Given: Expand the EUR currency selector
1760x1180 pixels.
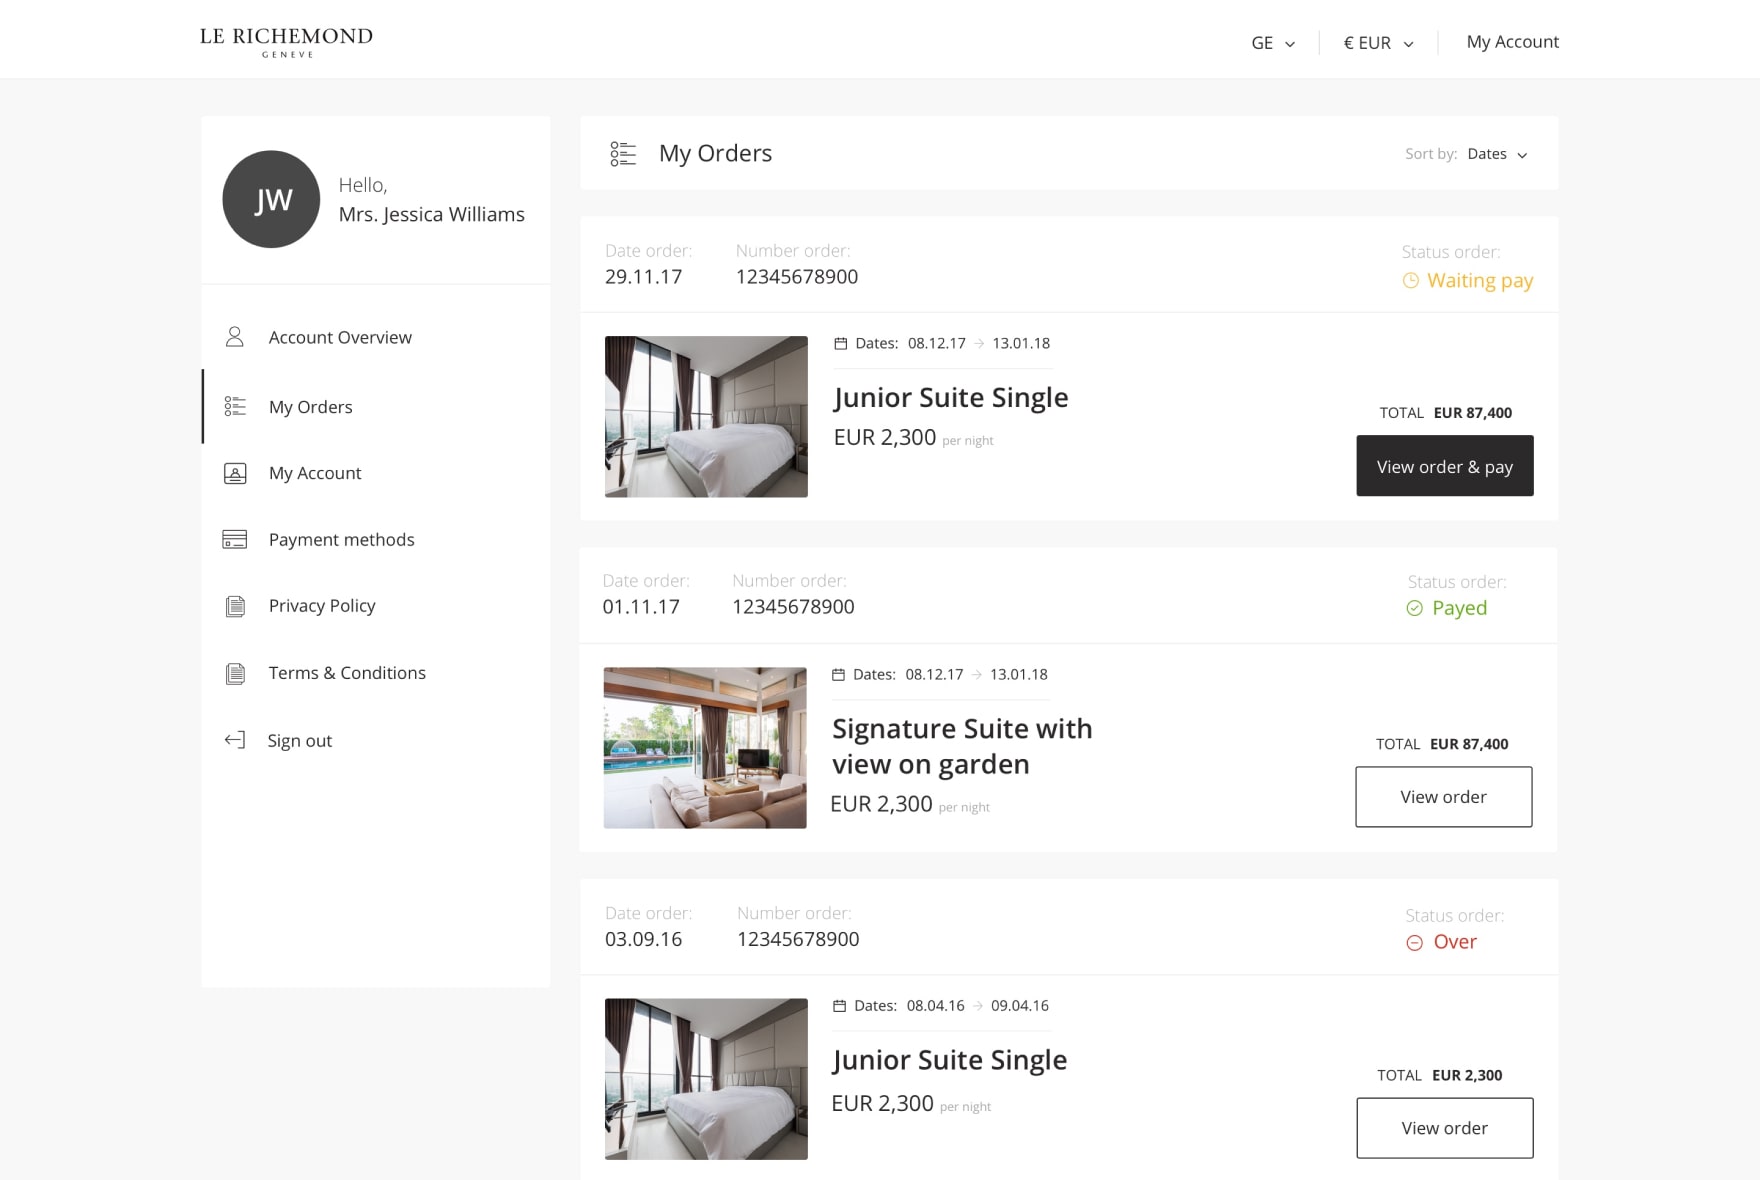Looking at the screenshot, I should point(1377,43).
